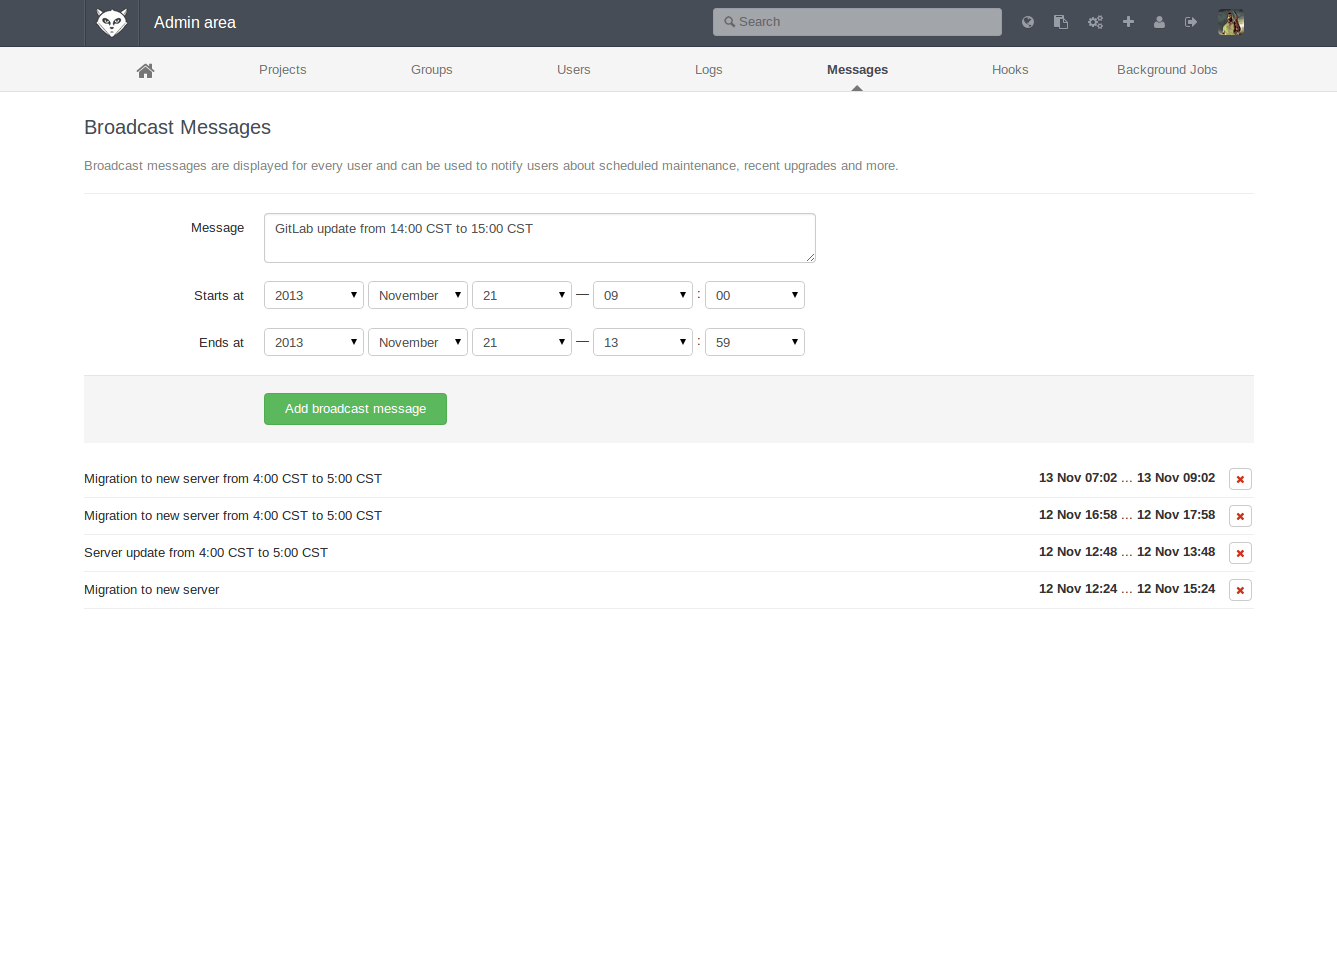The image size is (1337, 965).
Task: Open profile via the person icon
Action: pyautogui.click(x=1159, y=22)
